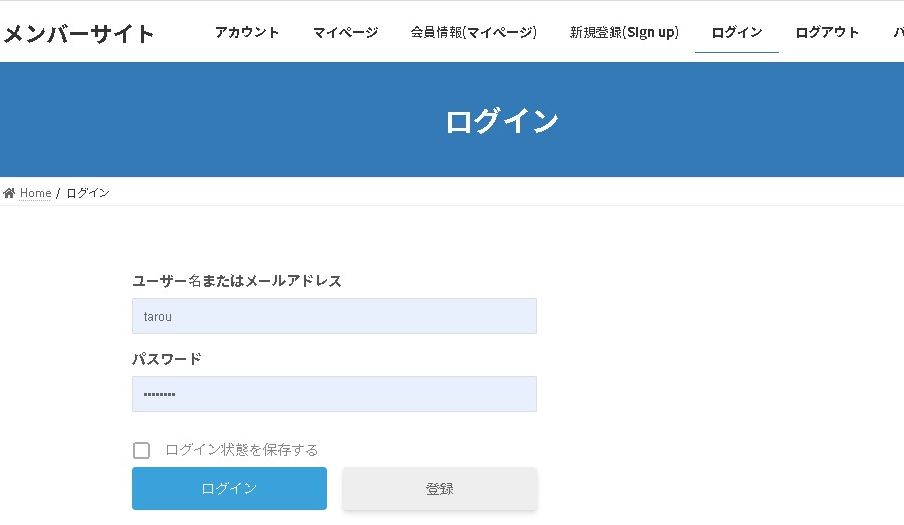Click the house icon in the breadcrumb

(9, 193)
